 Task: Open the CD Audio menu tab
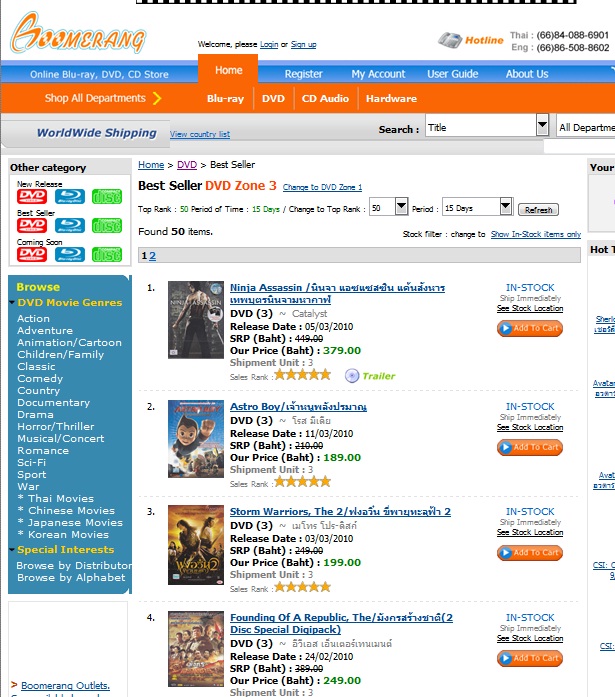(325, 99)
